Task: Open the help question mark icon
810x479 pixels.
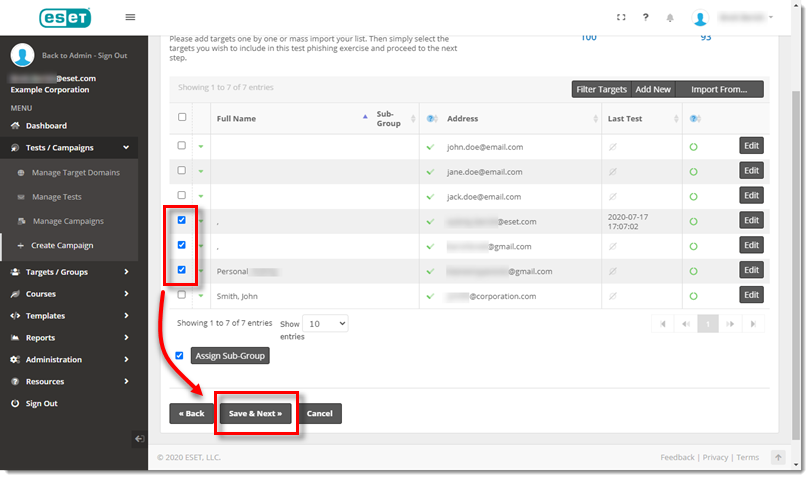Action: click(646, 17)
